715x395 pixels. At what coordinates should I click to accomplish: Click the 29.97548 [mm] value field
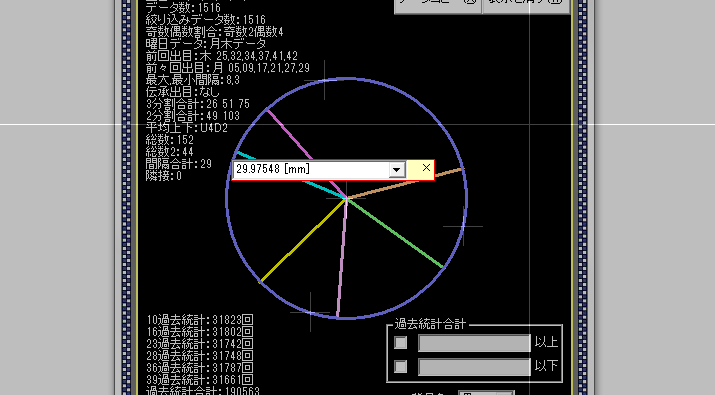tap(311, 170)
